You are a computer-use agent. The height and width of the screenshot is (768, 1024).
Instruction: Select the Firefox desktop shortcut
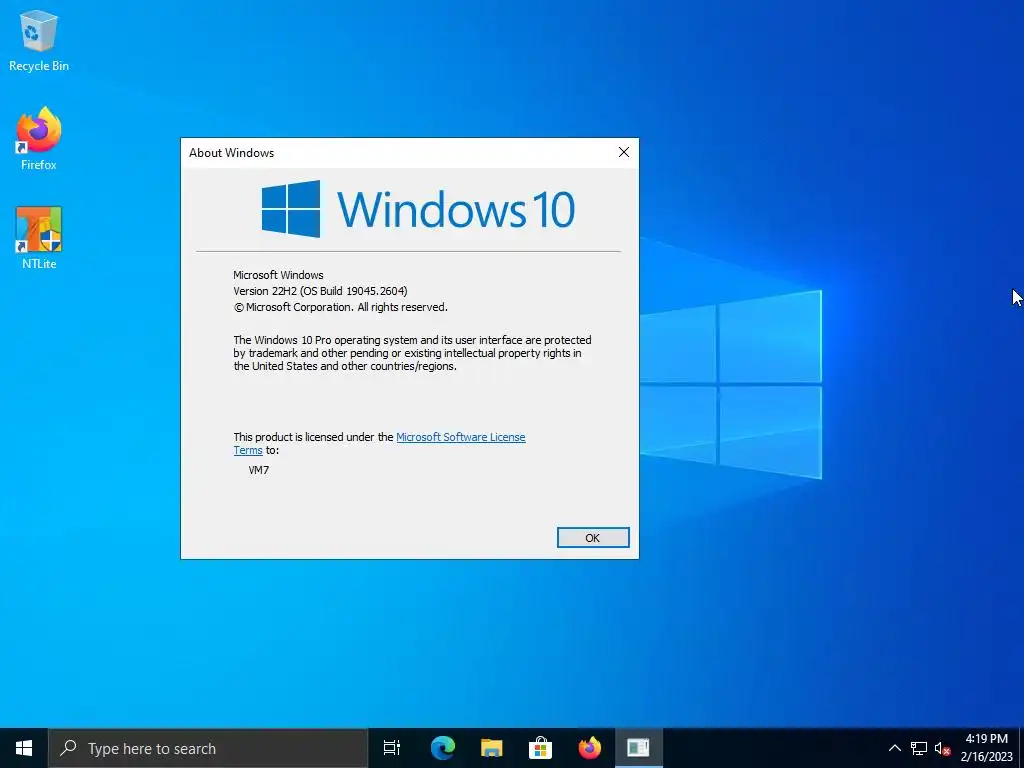pos(39,139)
